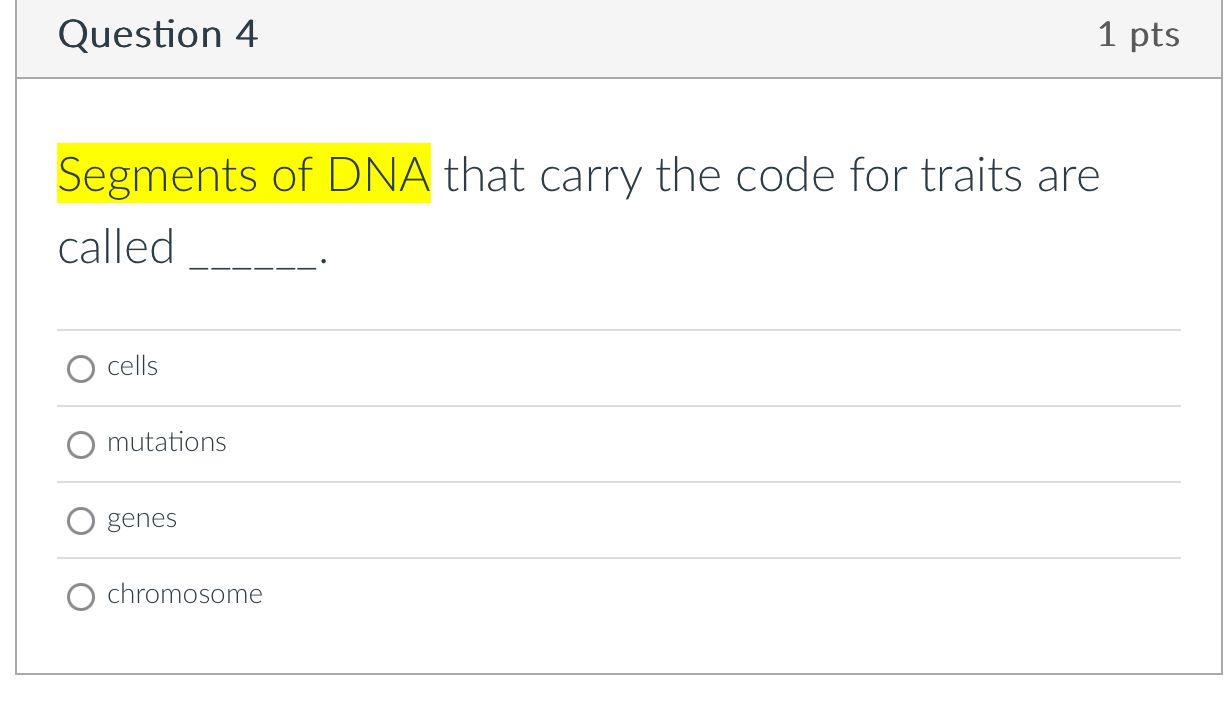Viewport: 1229px width, 706px height.
Task: Click the 'mutations' answer label text
Action: coord(167,443)
